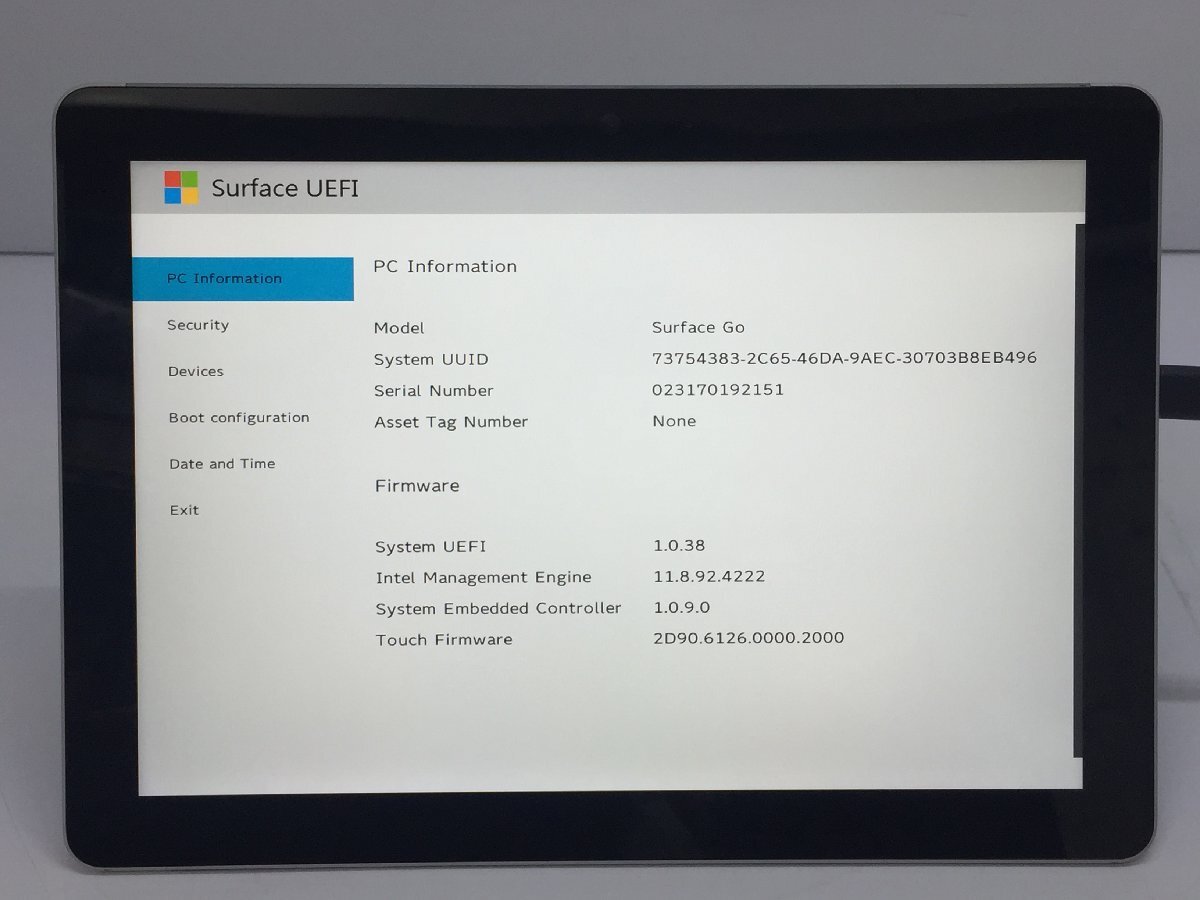The width and height of the screenshot is (1200, 900).
Task: Click the PC Information heading
Action: (445, 266)
